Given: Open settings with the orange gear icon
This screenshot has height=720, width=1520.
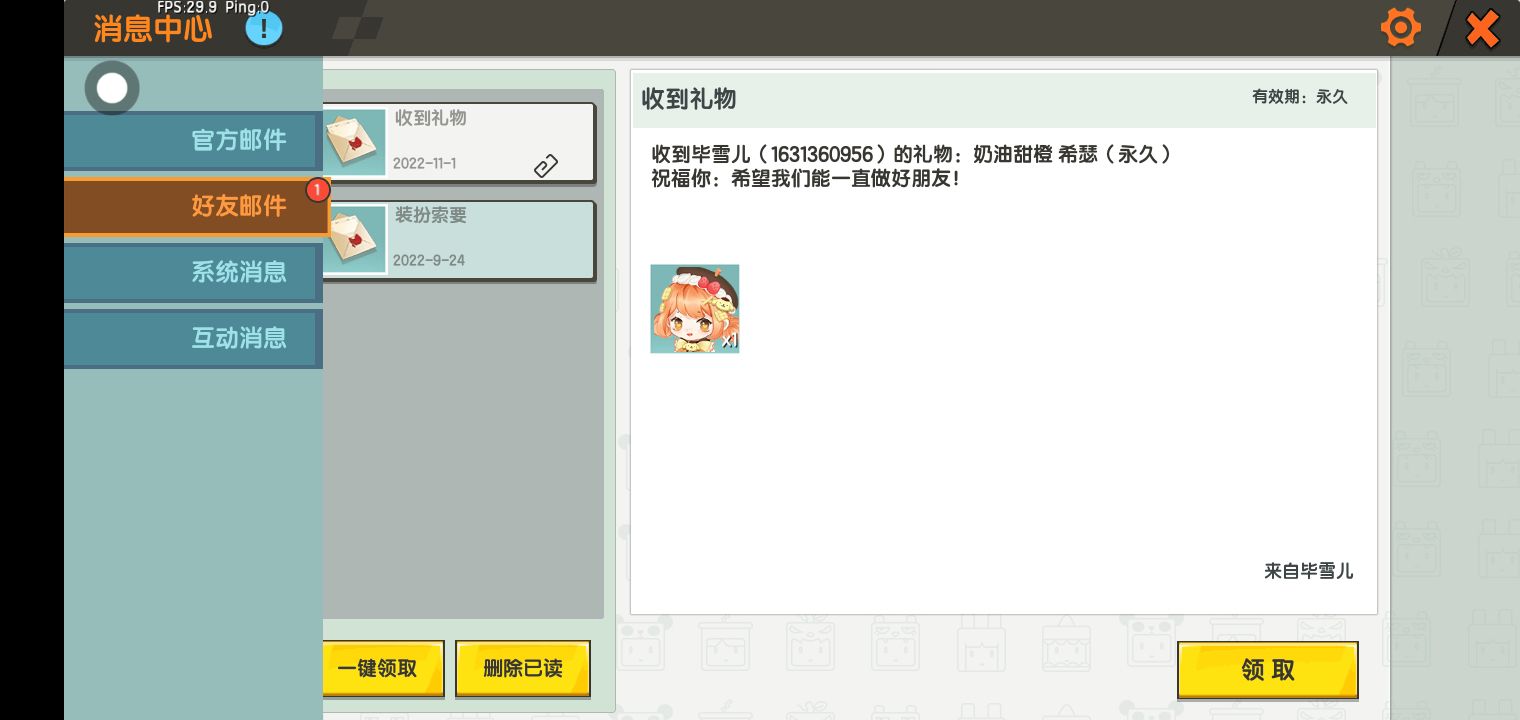Looking at the screenshot, I should pos(1400,27).
